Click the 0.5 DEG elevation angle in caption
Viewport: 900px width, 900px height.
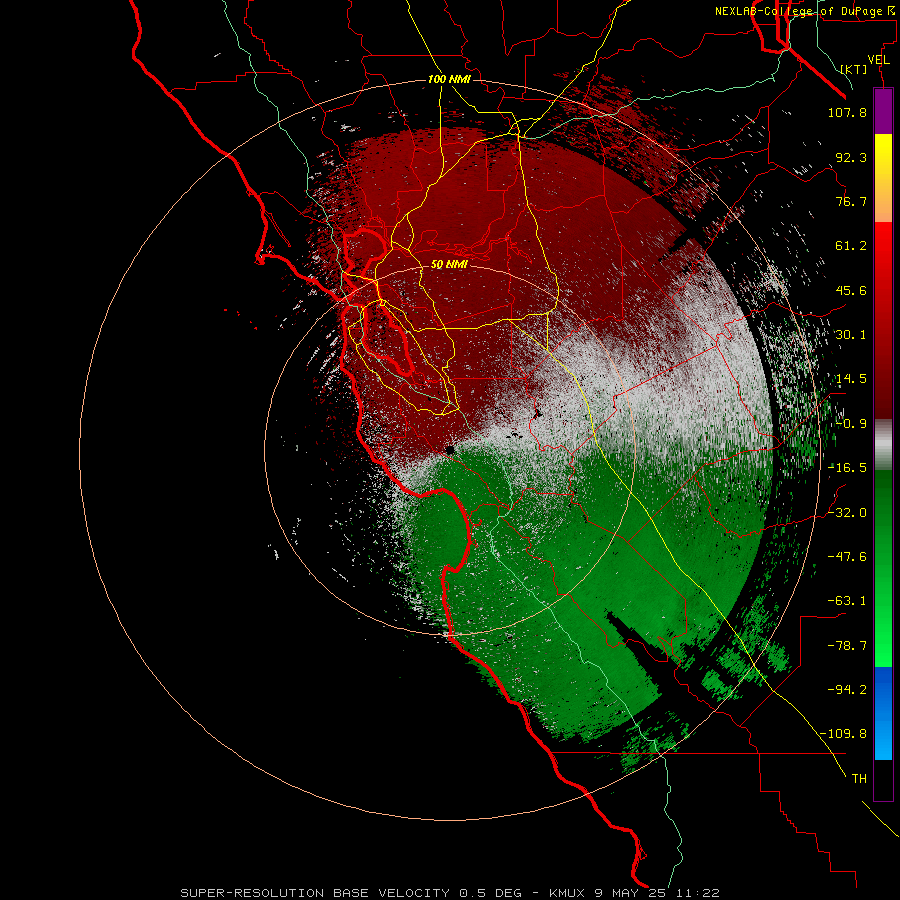[490, 893]
